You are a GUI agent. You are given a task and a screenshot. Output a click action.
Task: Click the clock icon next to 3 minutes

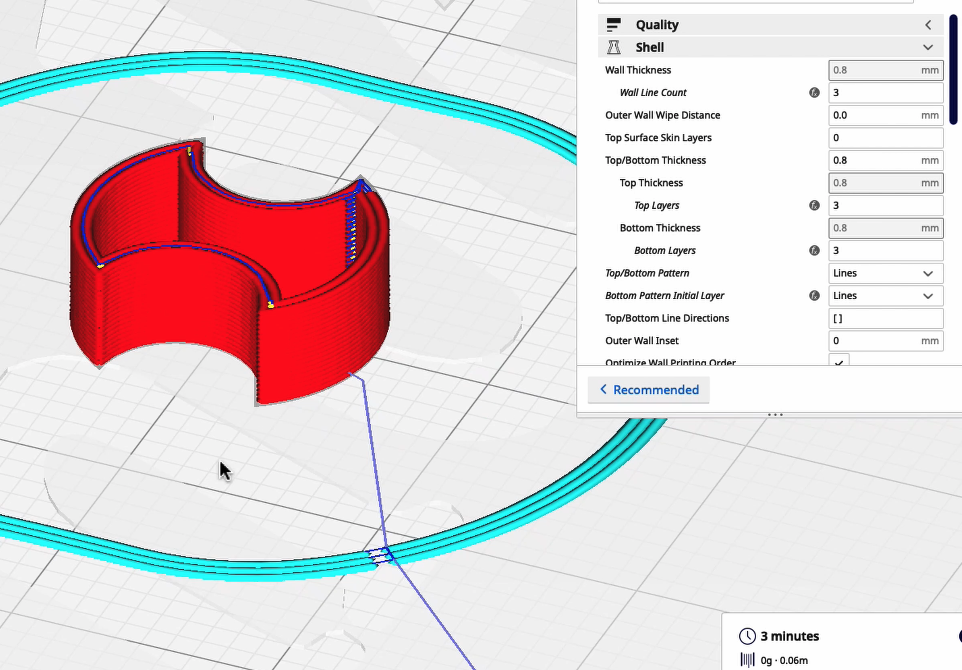[747, 636]
